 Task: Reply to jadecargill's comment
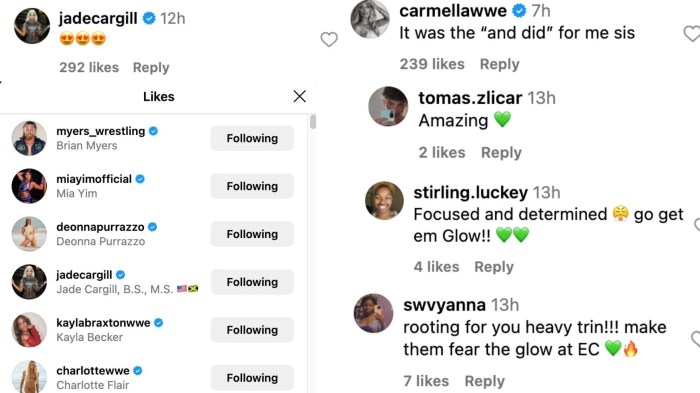pos(151,67)
